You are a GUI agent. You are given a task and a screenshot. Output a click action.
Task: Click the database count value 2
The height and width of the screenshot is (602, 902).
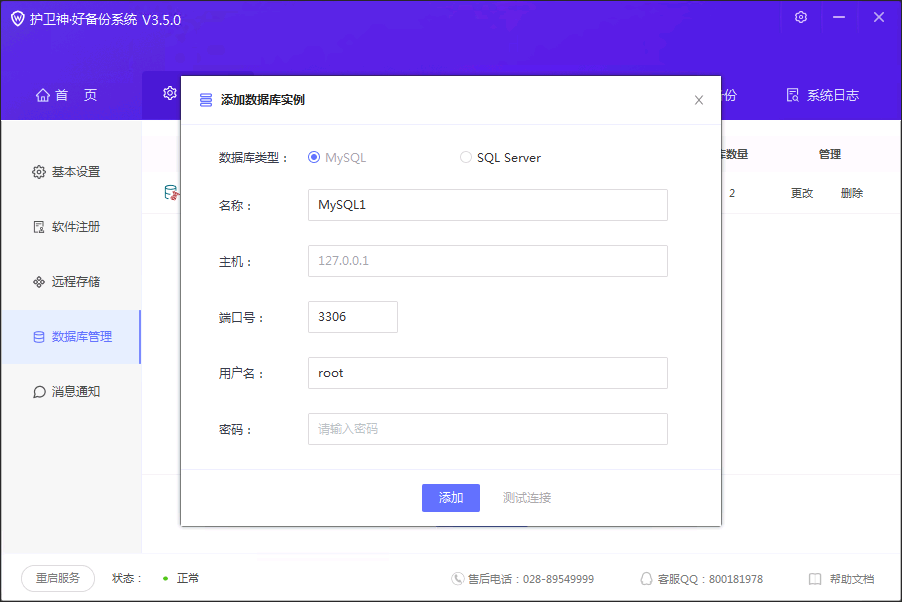(732, 193)
